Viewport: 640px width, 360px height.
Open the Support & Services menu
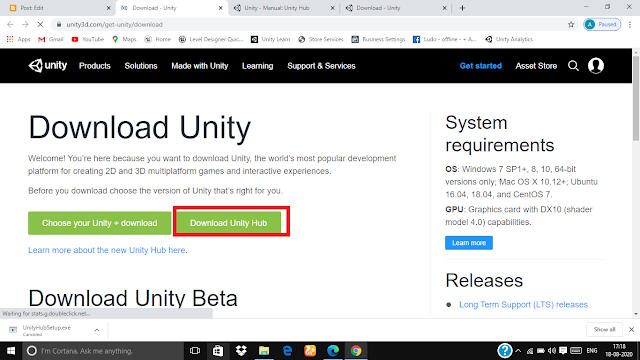point(321,66)
